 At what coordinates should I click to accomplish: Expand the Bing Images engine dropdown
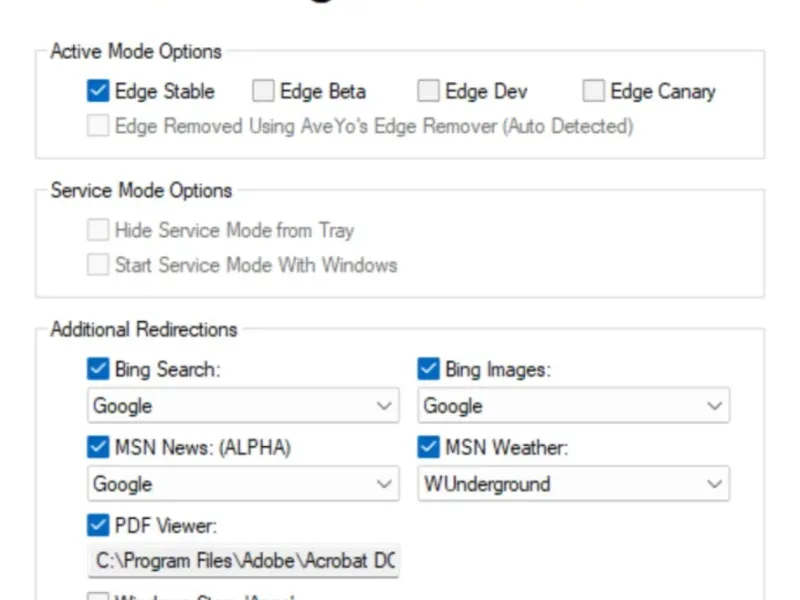pos(573,407)
